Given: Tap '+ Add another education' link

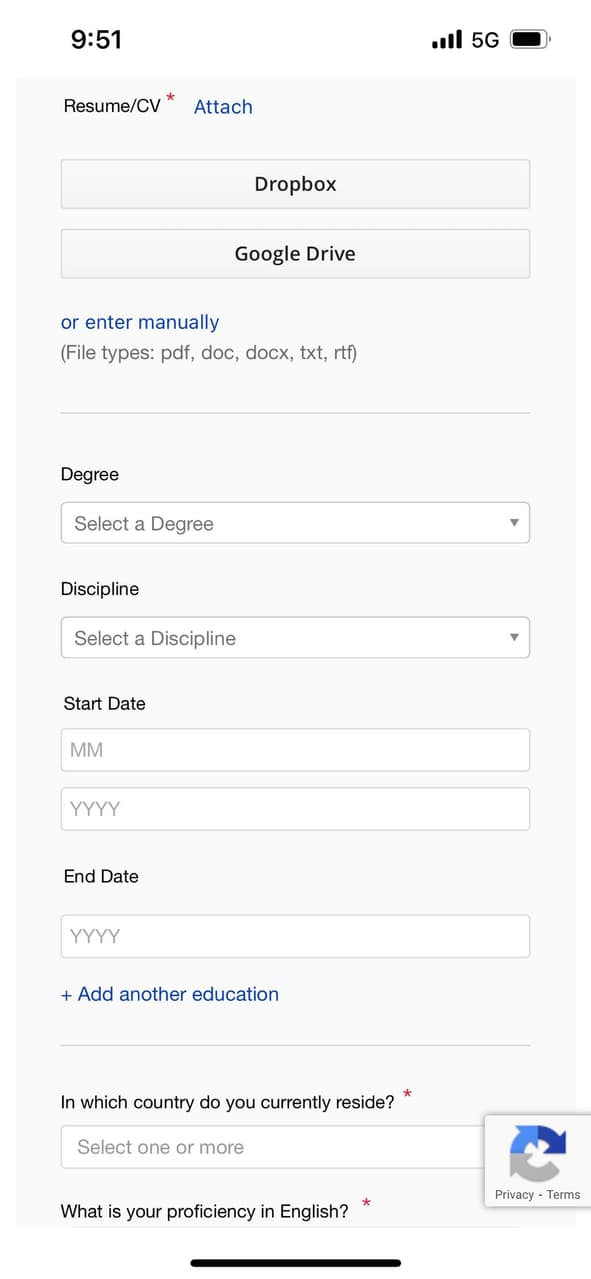Looking at the screenshot, I should [170, 994].
